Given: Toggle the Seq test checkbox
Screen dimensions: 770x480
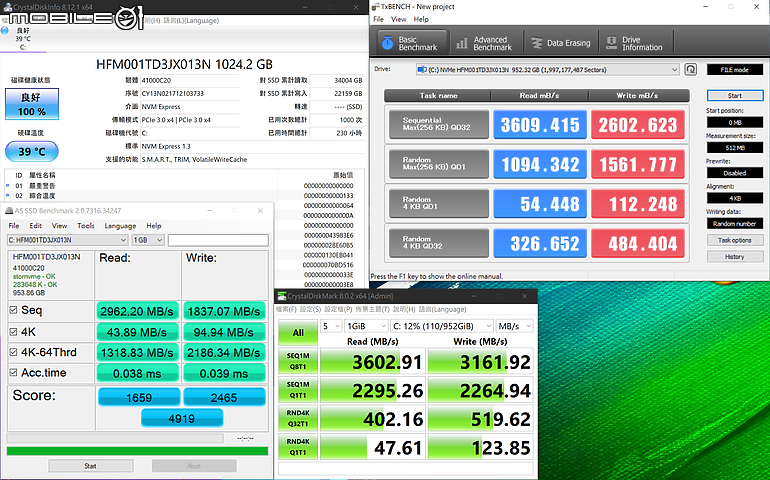Looking at the screenshot, I should pyautogui.click(x=14, y=310).
